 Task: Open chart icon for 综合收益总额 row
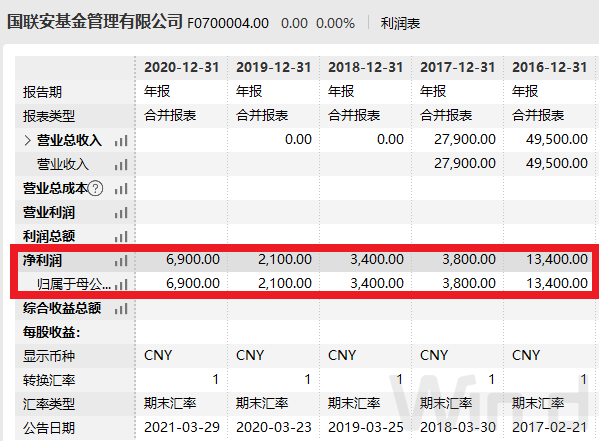121,308
